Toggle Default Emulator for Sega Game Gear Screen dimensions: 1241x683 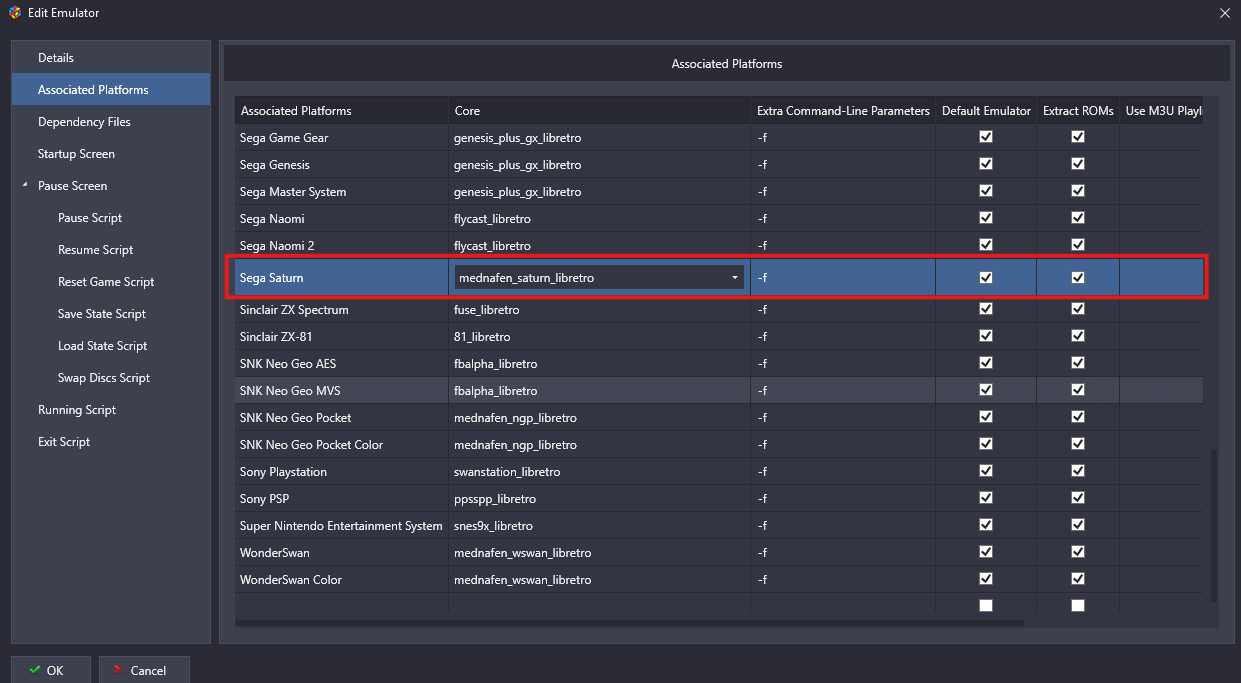pyautogui.click(x=986, y=137)
